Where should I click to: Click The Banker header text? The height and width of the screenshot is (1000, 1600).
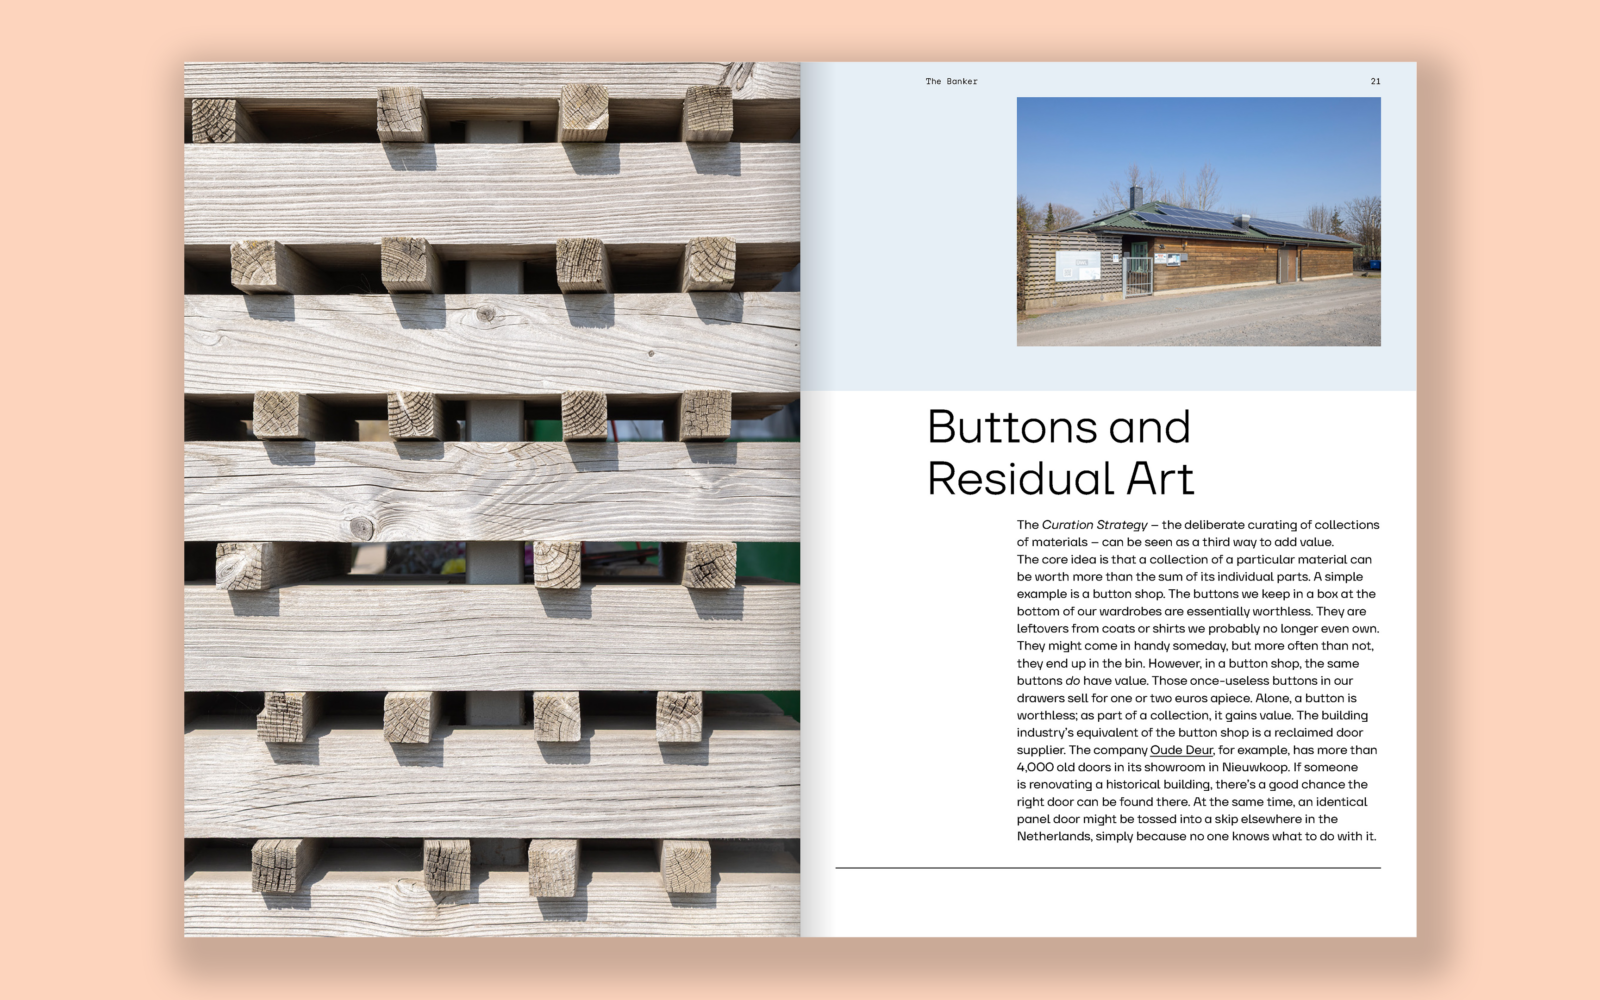point(951,82)
